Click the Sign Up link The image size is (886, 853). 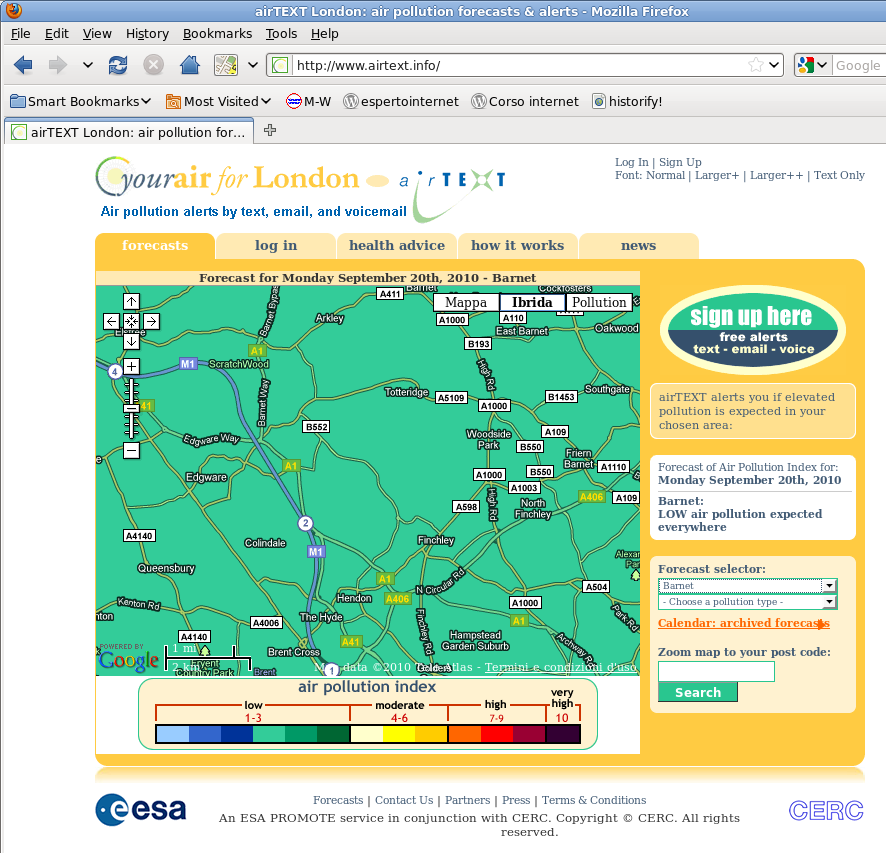click(x=680, y=162)
